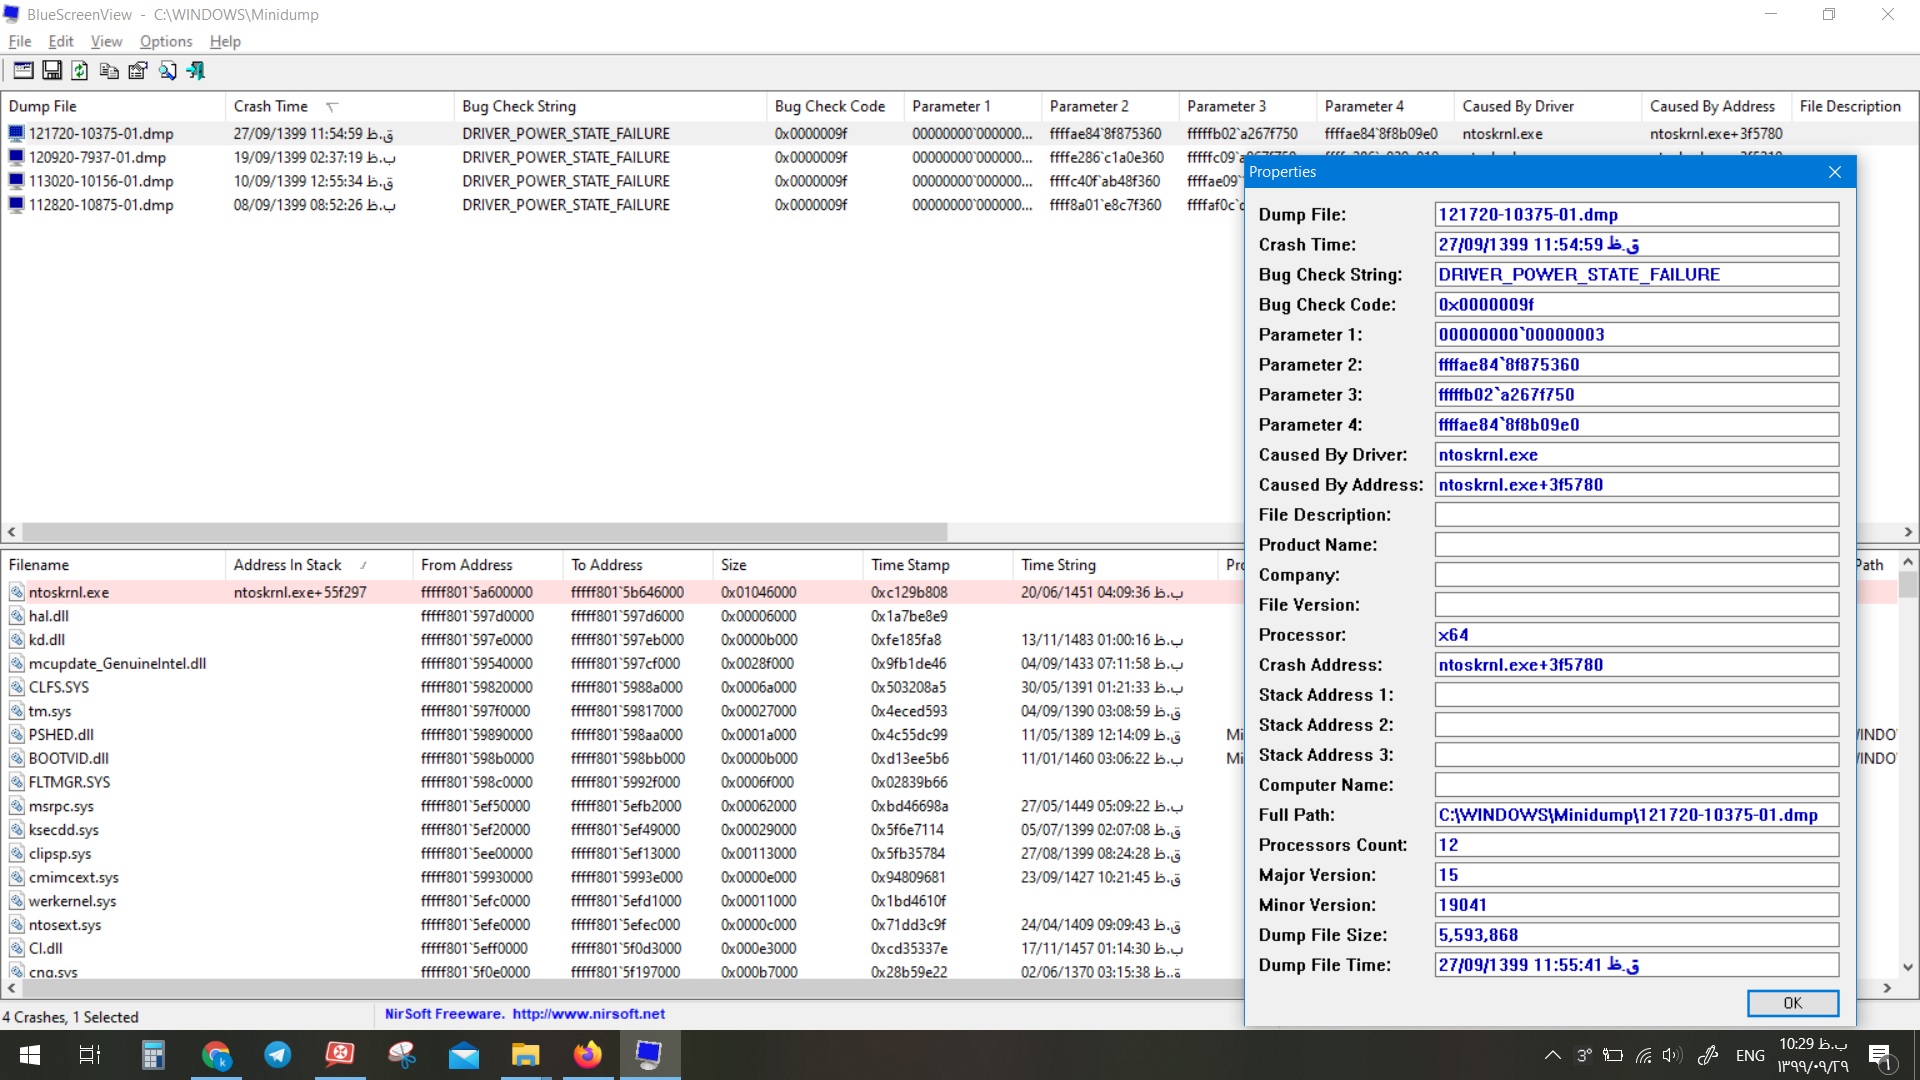This screenshot has height=1080, width=1920.
Task: Click the Computer Name field in Properties
Action: 1636,785
